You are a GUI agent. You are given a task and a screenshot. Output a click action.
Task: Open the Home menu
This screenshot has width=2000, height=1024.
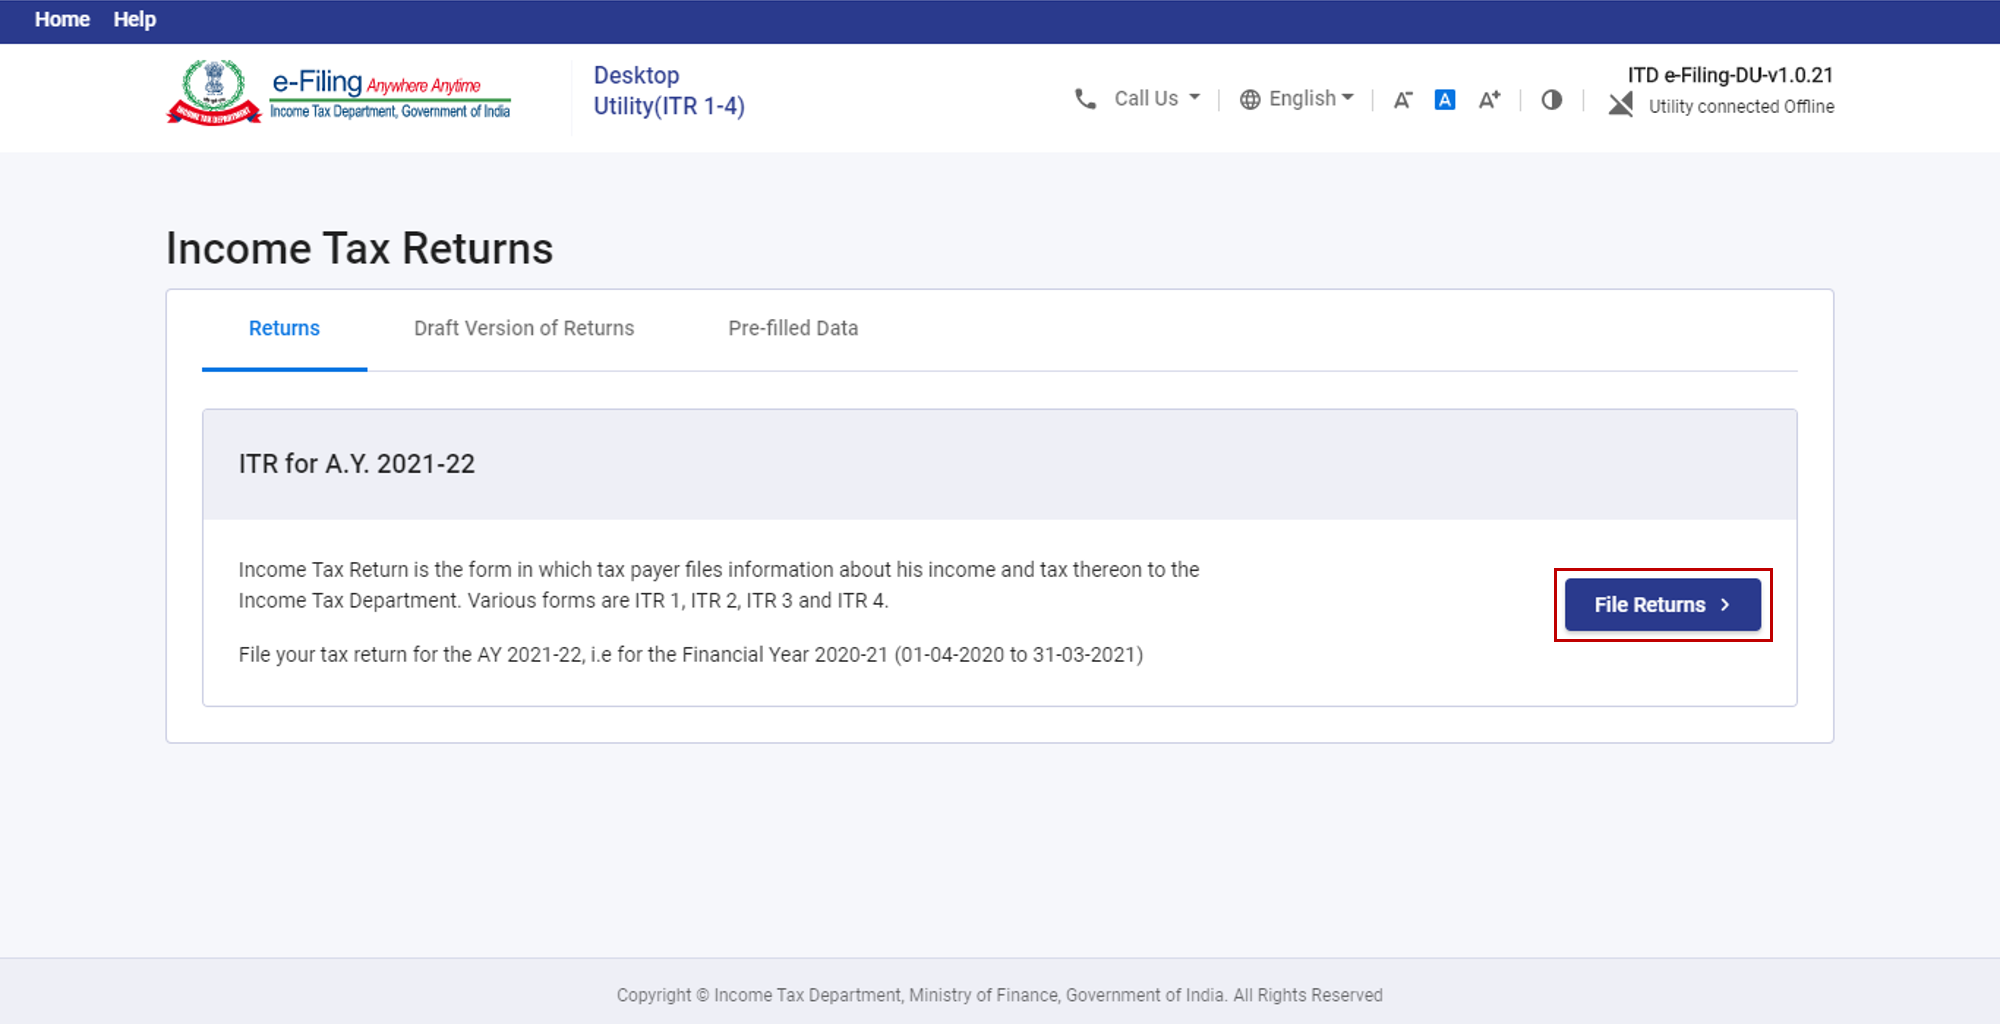click(x=62, y=19)
